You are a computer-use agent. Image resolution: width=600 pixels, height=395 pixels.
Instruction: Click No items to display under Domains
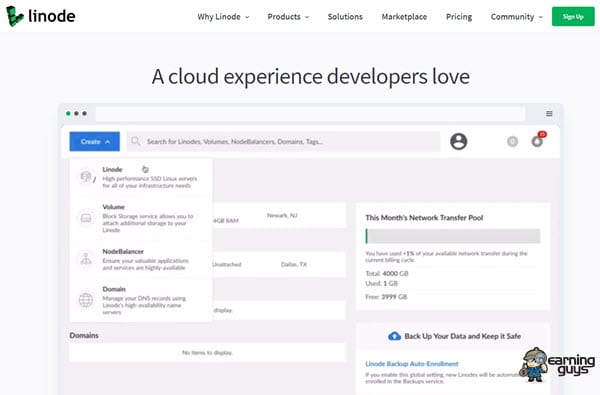pyautogui.click(x=207, y=353)
